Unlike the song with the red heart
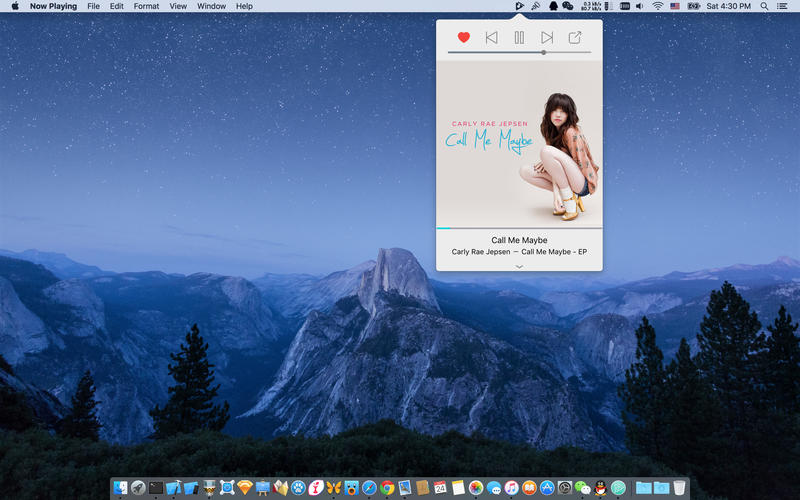The height and width of the screenshot is (500, 800). (x=463, y=38)
